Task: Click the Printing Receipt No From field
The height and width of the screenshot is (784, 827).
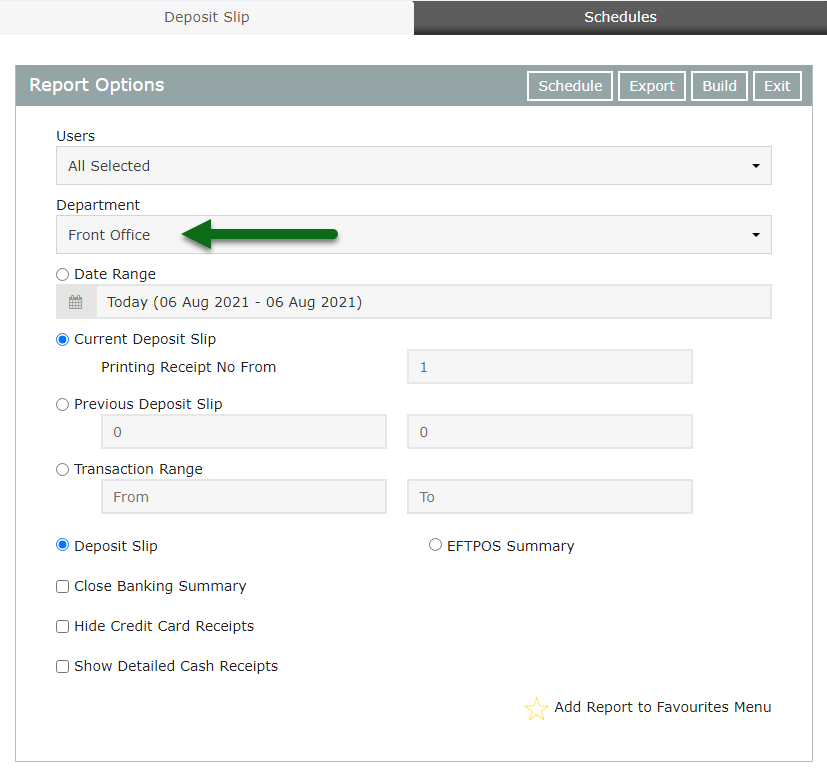Action: (550, 367)
